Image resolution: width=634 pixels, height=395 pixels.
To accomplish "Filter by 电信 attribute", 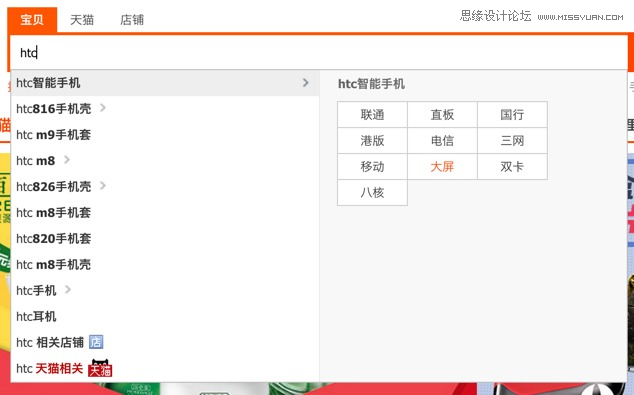I will coord(442,141).
